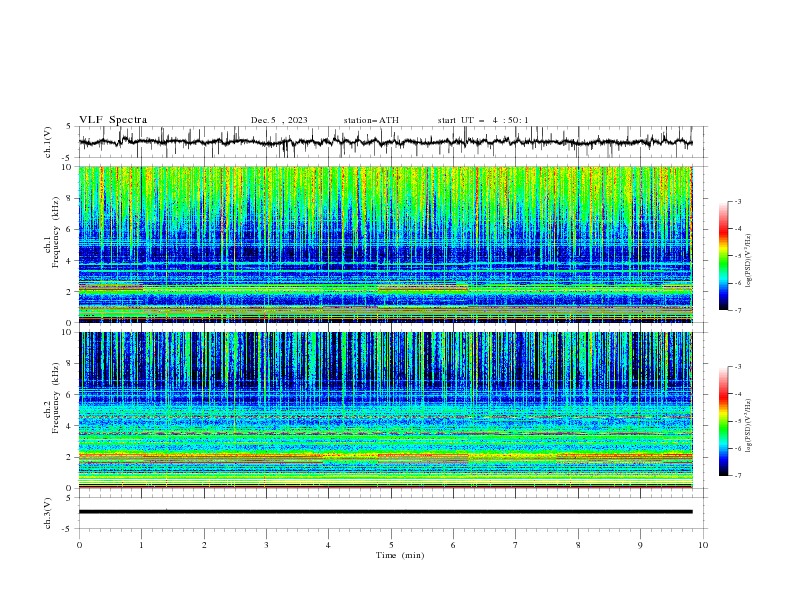Click the "-5" tick on ch.3(V) axis
The height and width of the screenshot is (612, 792).
tap(68, 529)
